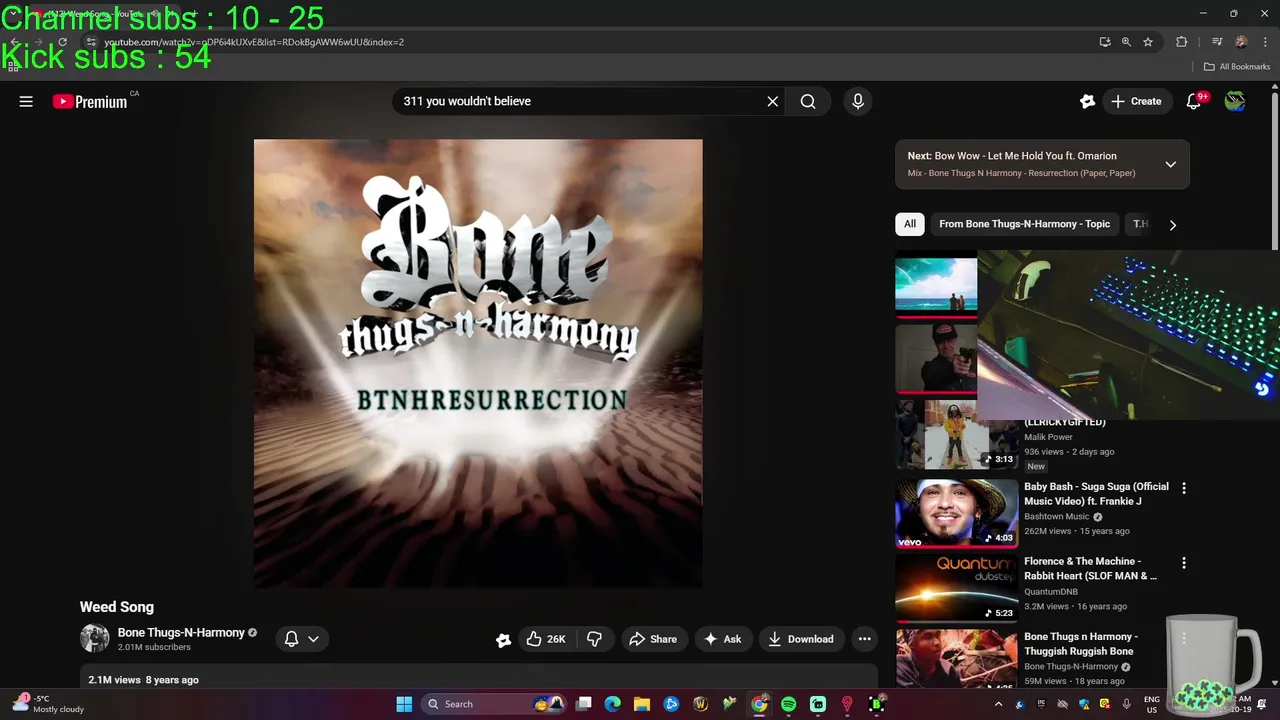Open YouTube notifications bell
The height and width of the screenshot is (720, 1280).
click(x=1193, y=101)
